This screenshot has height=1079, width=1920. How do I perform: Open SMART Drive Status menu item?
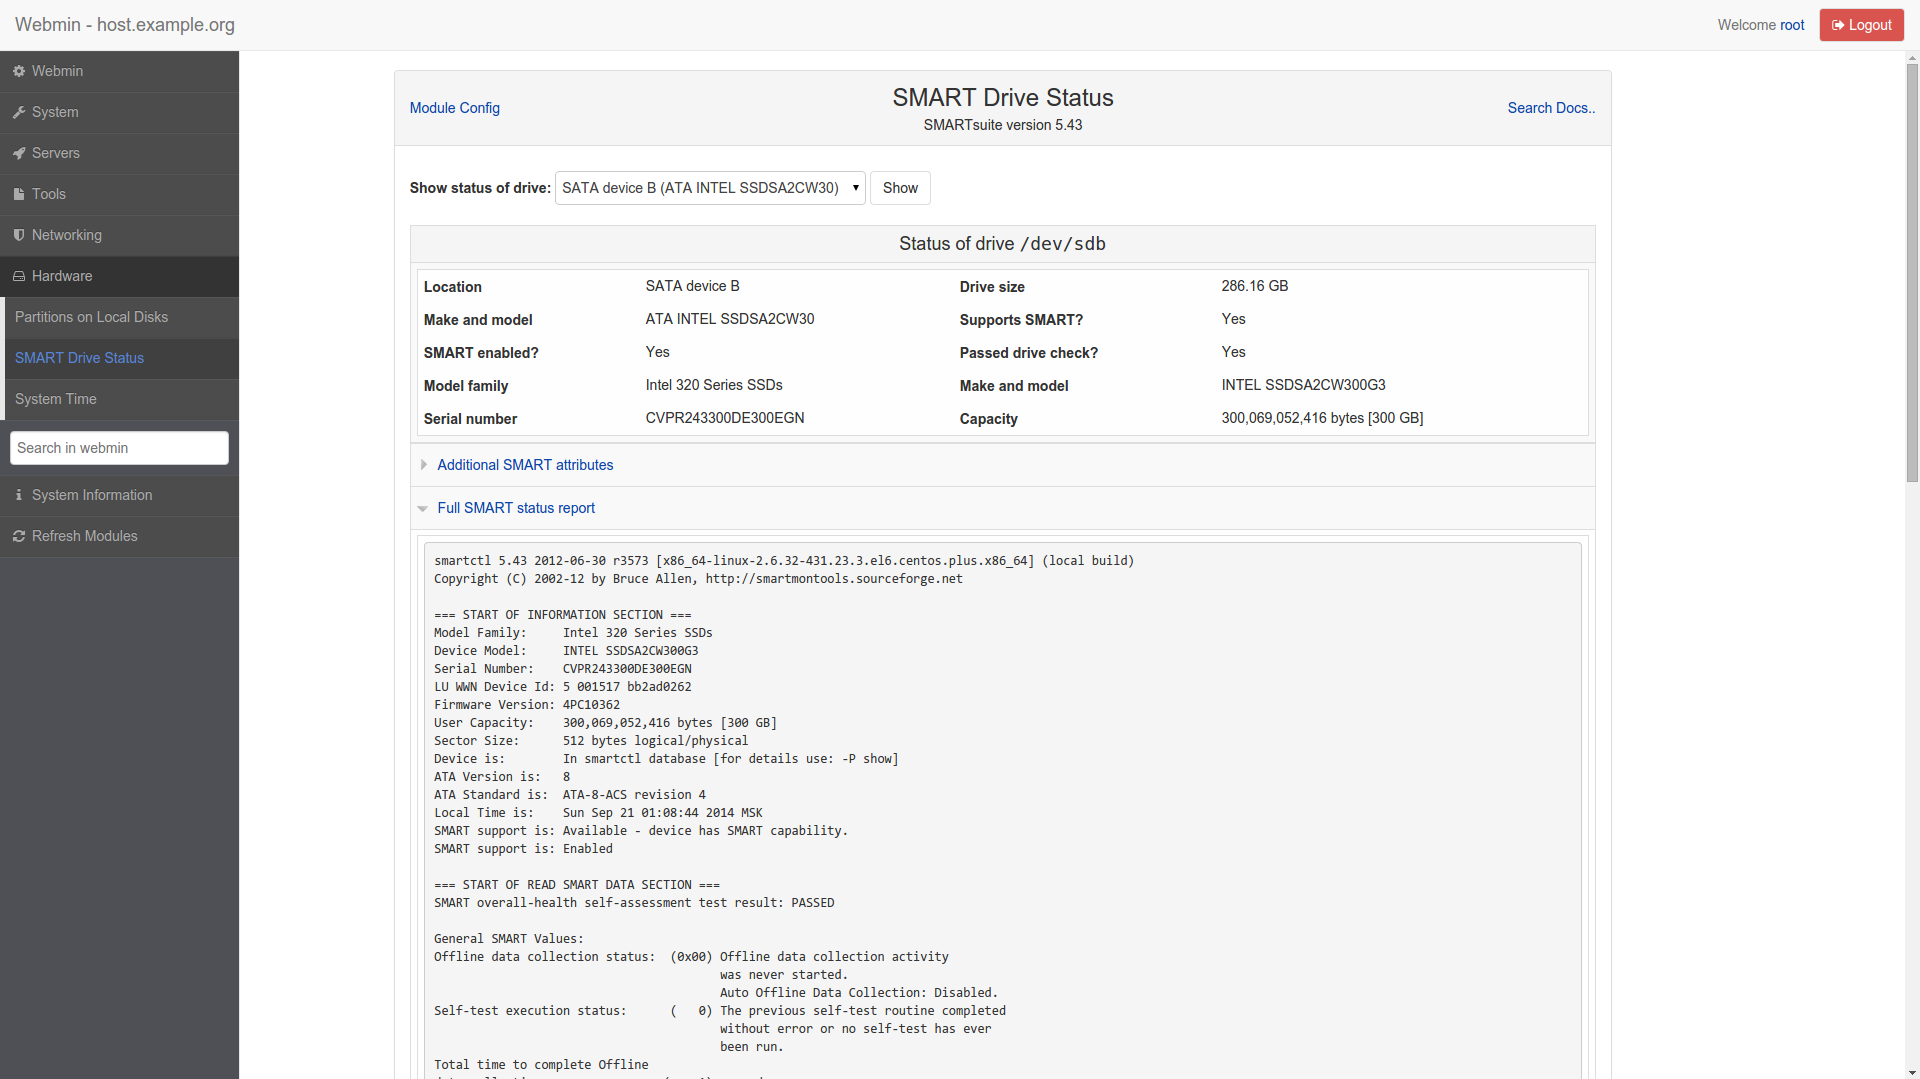click(x=79, y=358)
